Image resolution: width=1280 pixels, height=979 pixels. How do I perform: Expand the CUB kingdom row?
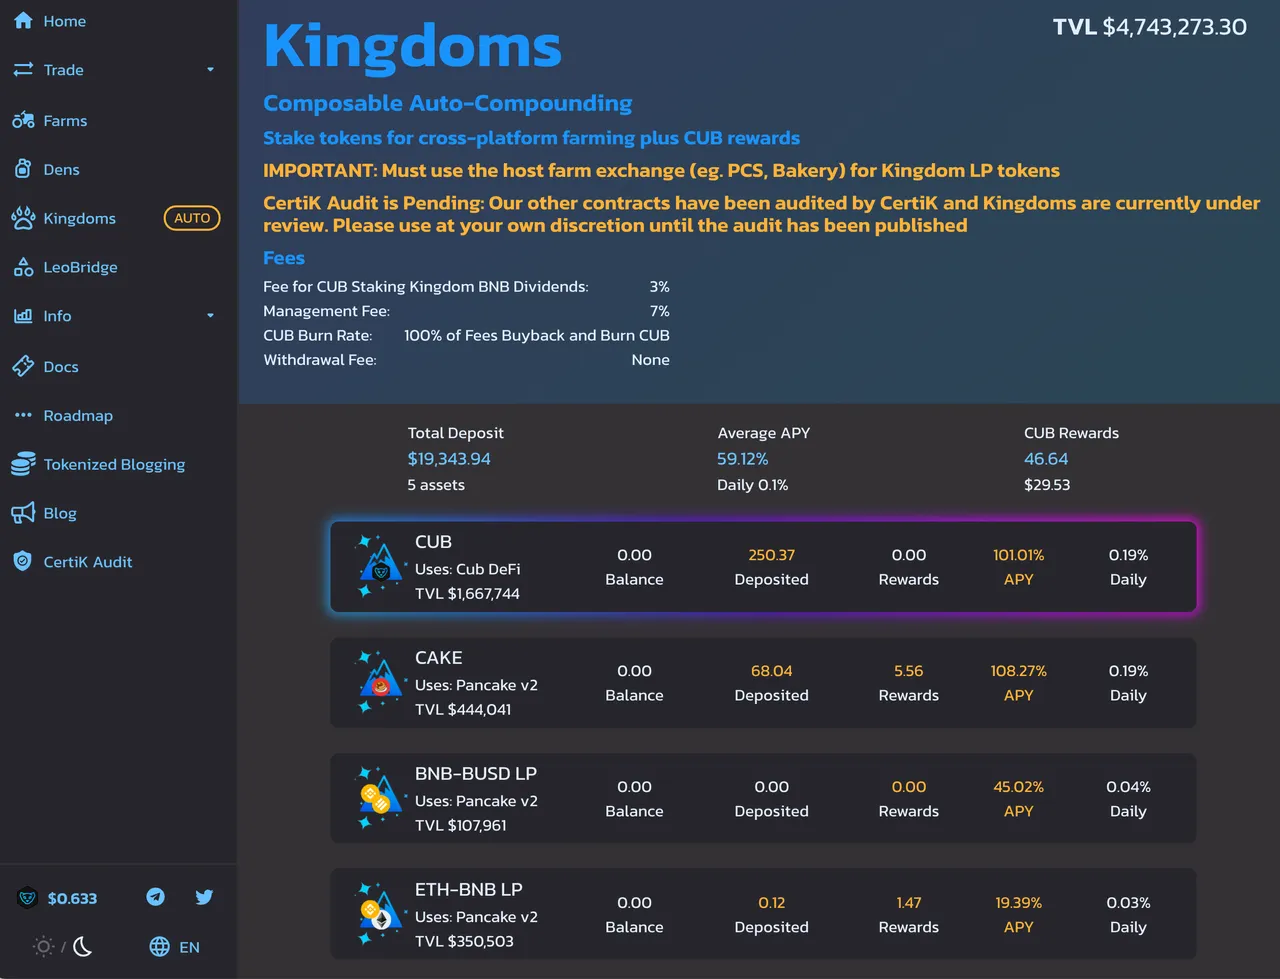(763, 567)
